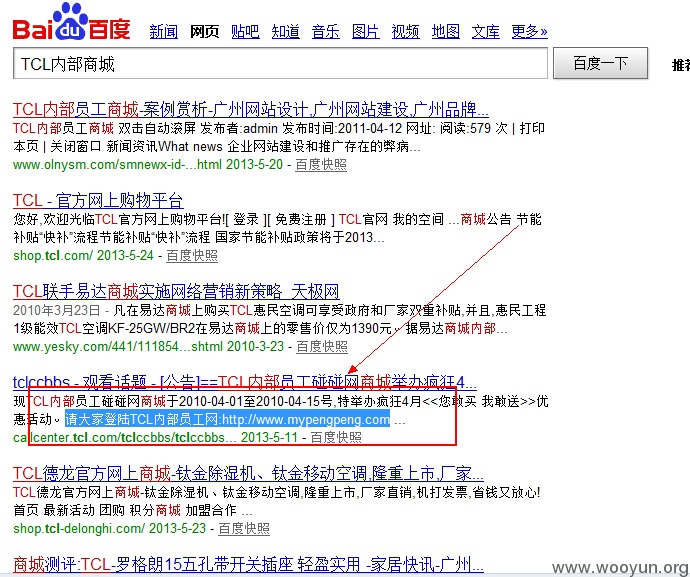Viewport: 690px width, 577px height.
Task: Open 百度快照 for callcenter.tcl.com result
Action: (336, 437)
